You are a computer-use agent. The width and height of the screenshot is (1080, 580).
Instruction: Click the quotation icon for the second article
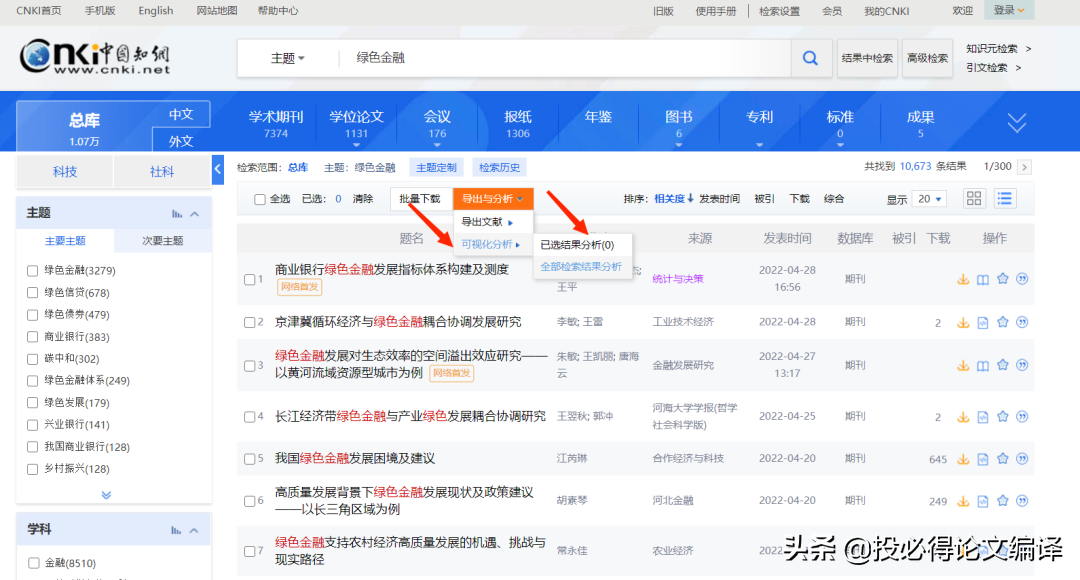(x=1021, y=322)
